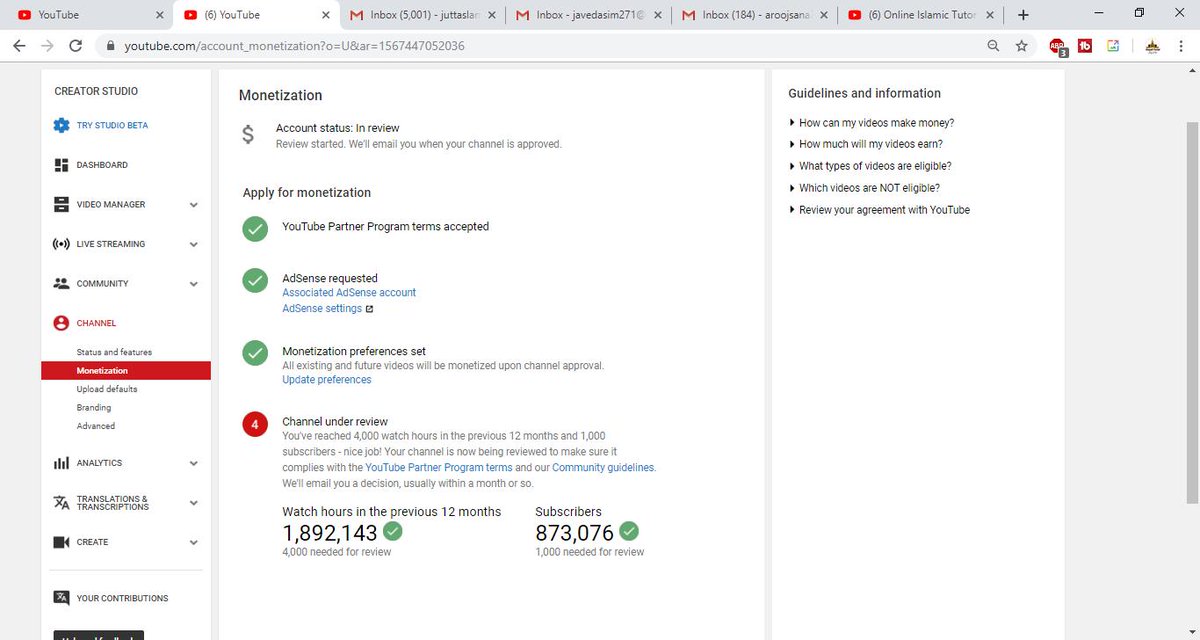Image resolution: width=1200 pixels, height=640 pixels.
Task: Click the dollar sign account status icon
Action: [248, 135]
